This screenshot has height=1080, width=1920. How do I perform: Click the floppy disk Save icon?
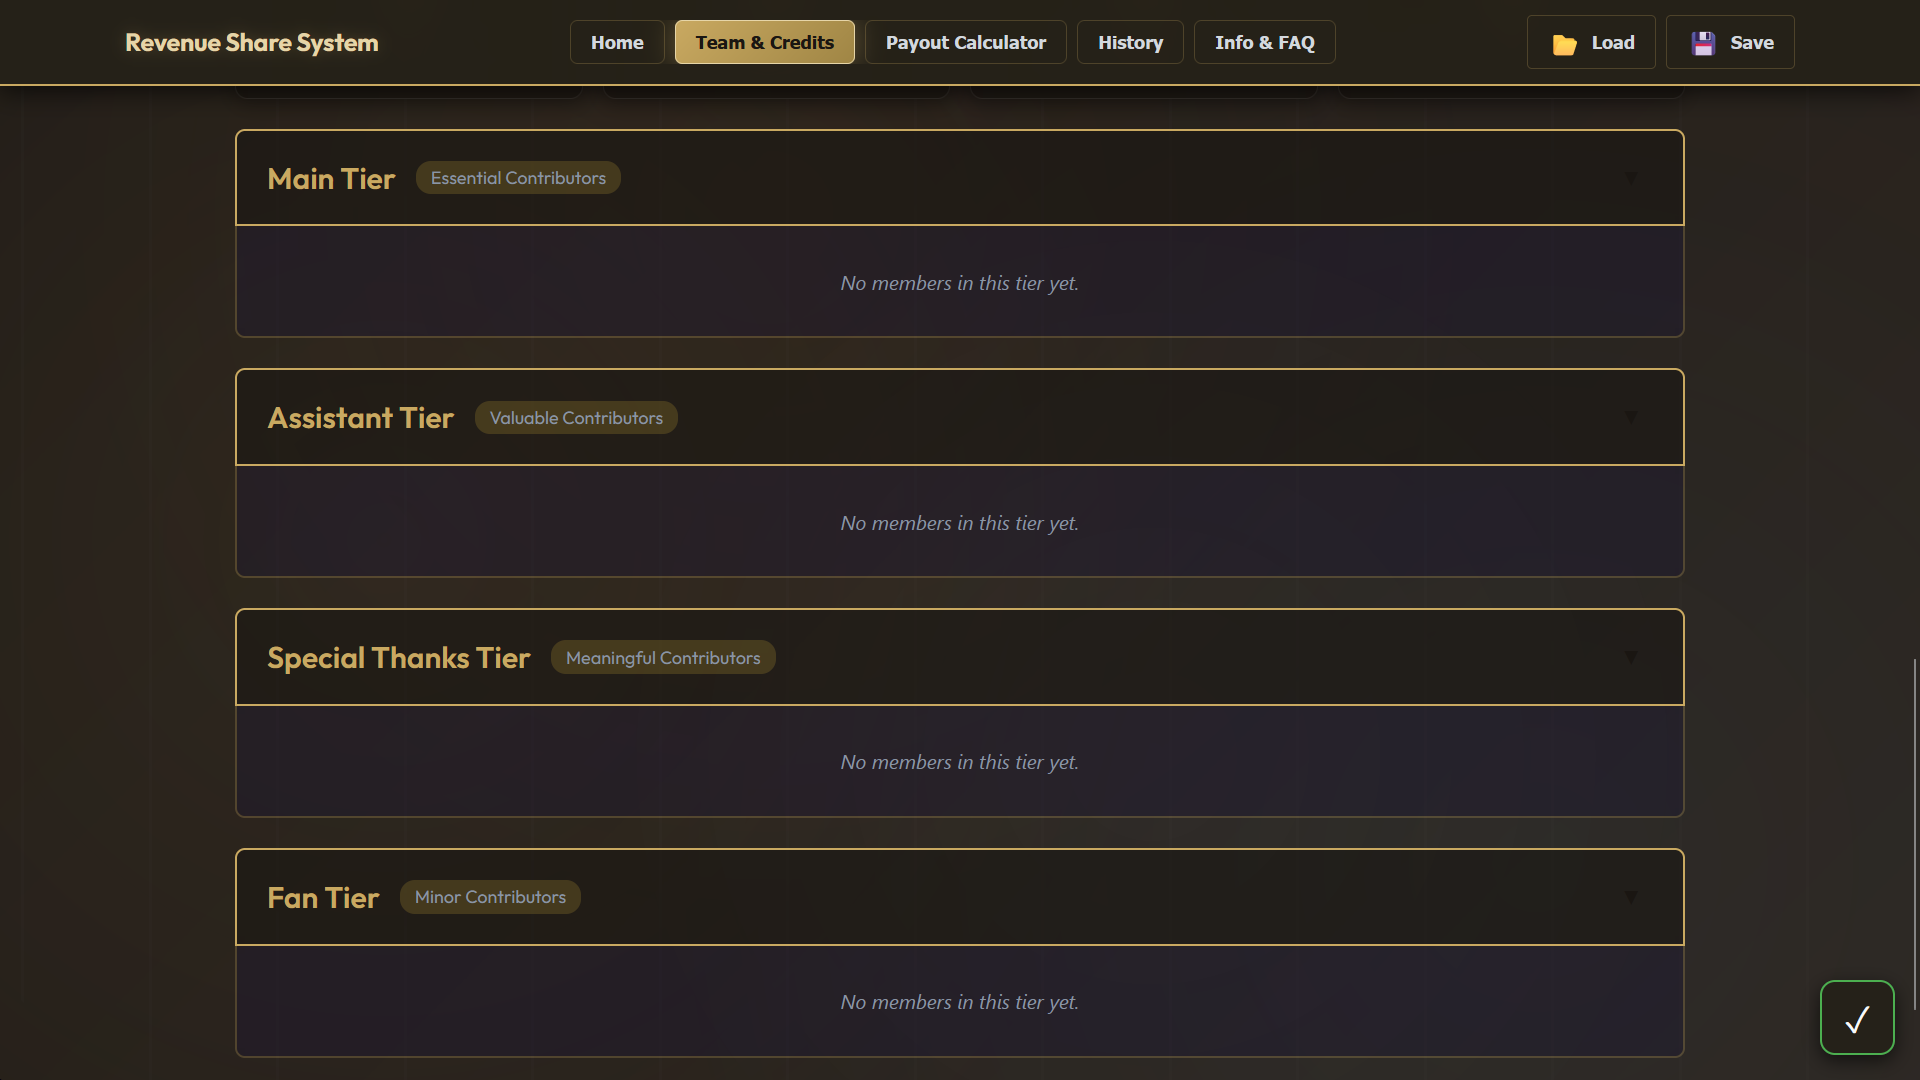pyautogui.click(x=1703, y=42)
